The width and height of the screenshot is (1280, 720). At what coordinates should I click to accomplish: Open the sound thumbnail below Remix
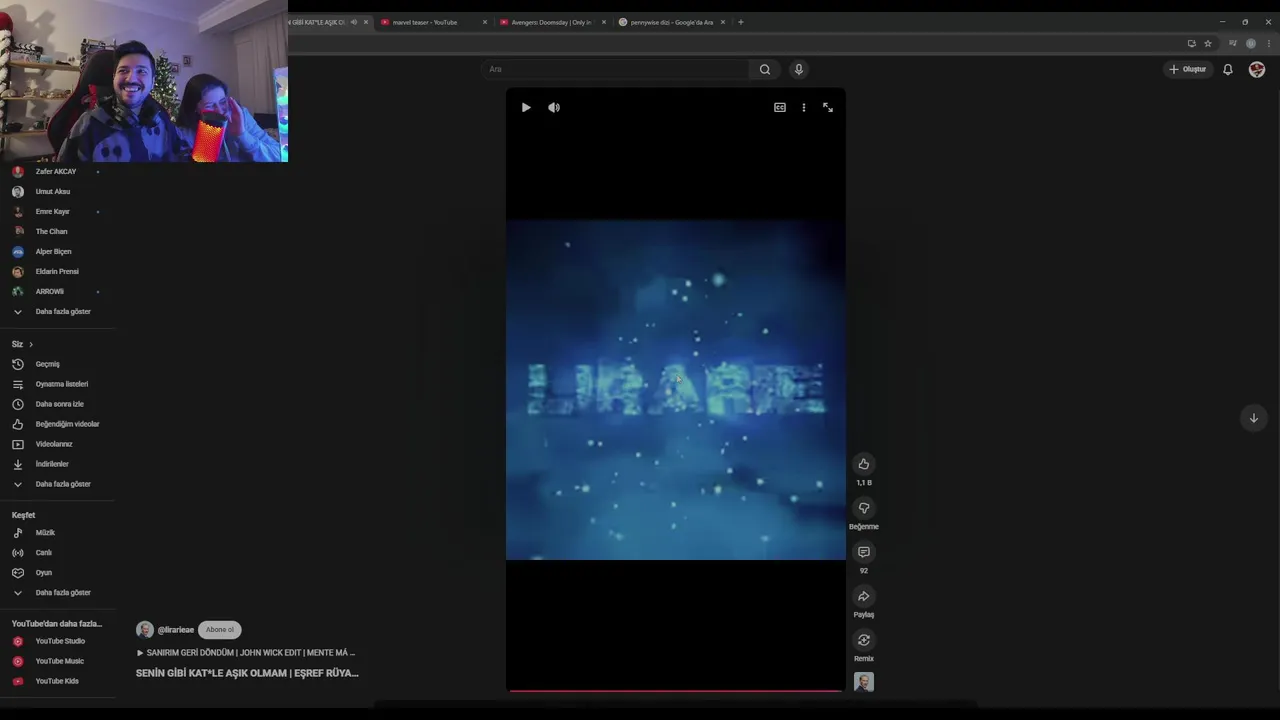point(864,682)
